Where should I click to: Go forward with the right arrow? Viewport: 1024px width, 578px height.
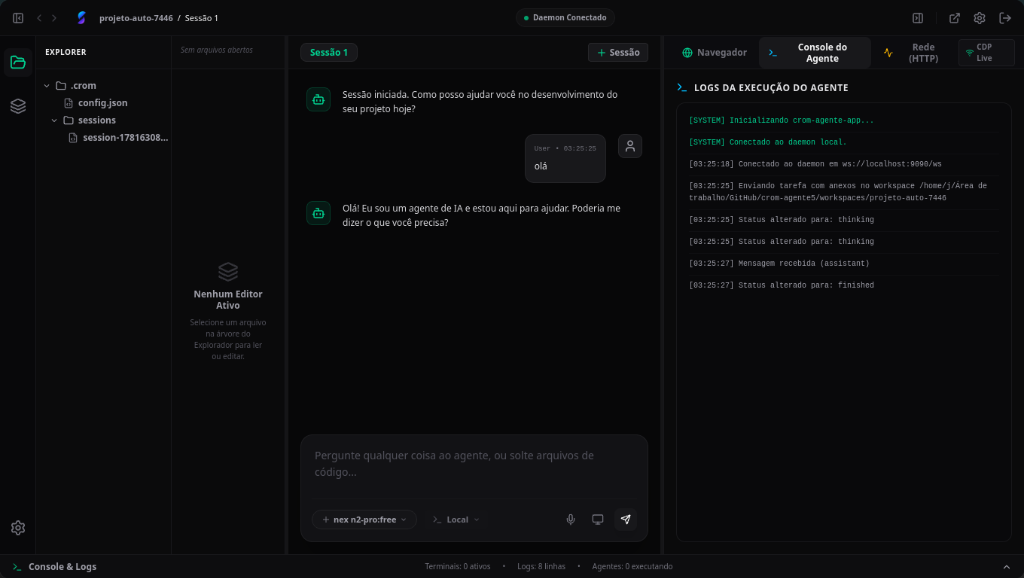54,18
